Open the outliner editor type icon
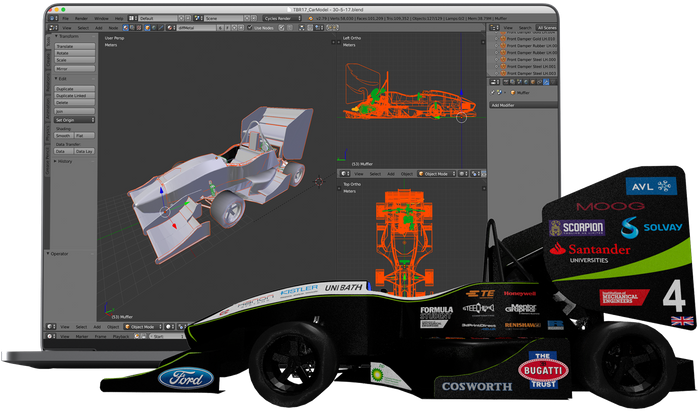This screenshot has height=412, width=699. click(x=494, y=28)
